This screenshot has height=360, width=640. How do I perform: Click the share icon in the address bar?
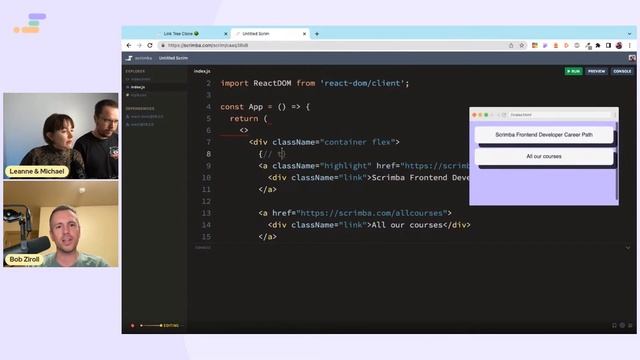coord(511,45)
